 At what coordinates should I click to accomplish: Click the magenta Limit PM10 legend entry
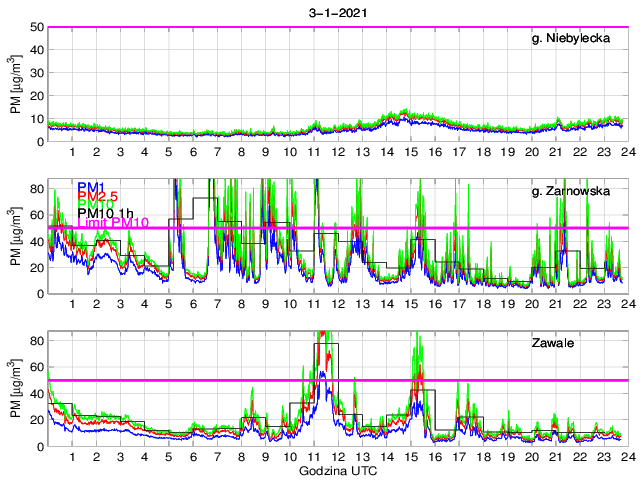coord(112,223)
